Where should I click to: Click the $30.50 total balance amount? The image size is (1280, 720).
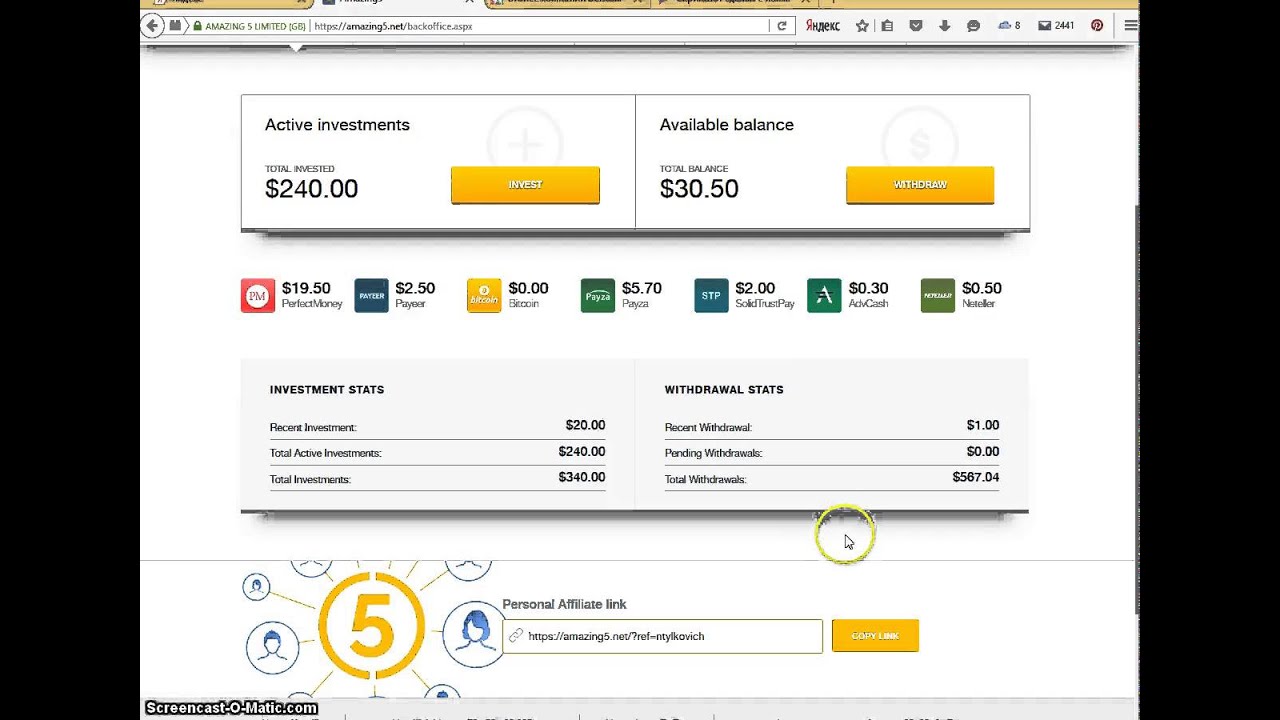coord(699,188)
